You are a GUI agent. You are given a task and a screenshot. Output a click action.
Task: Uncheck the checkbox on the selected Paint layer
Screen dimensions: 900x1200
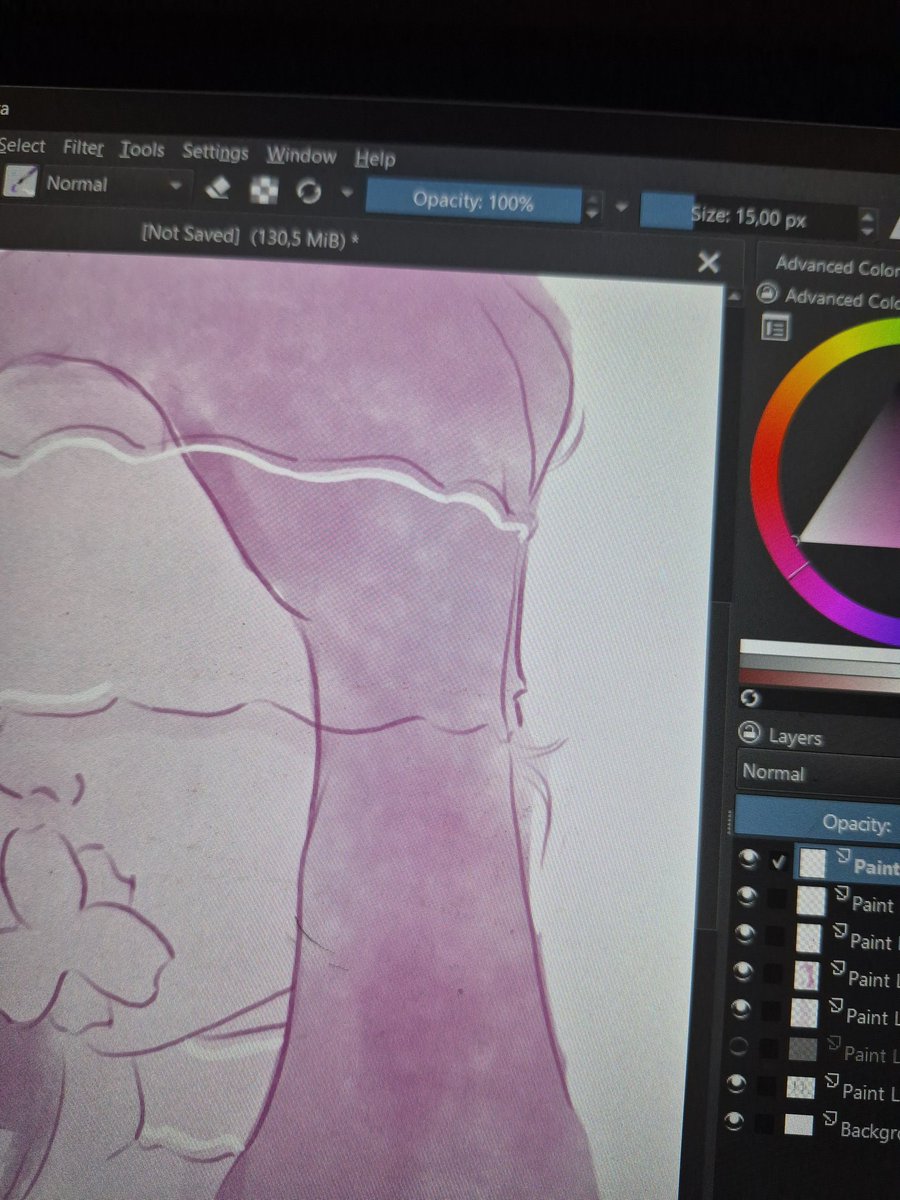778,862
